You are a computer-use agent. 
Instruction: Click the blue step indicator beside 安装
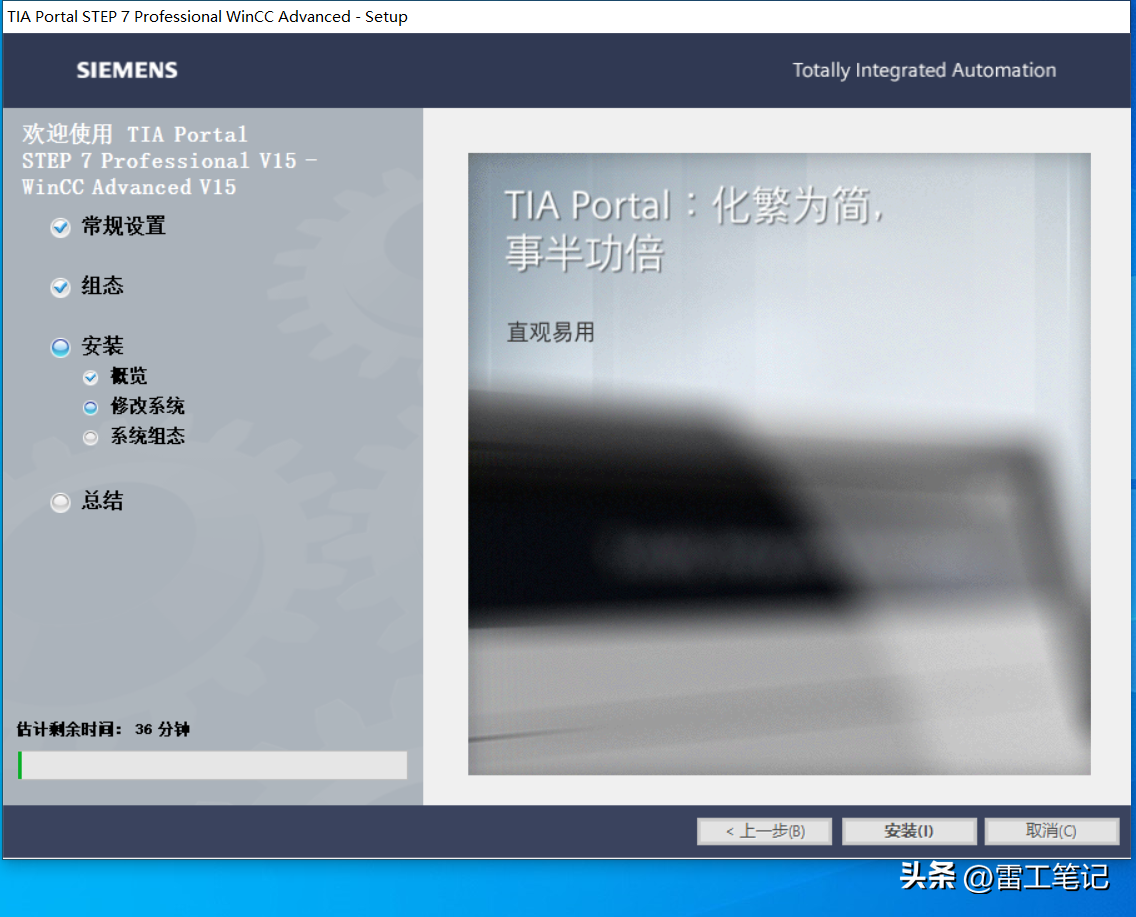click(61, 347)
